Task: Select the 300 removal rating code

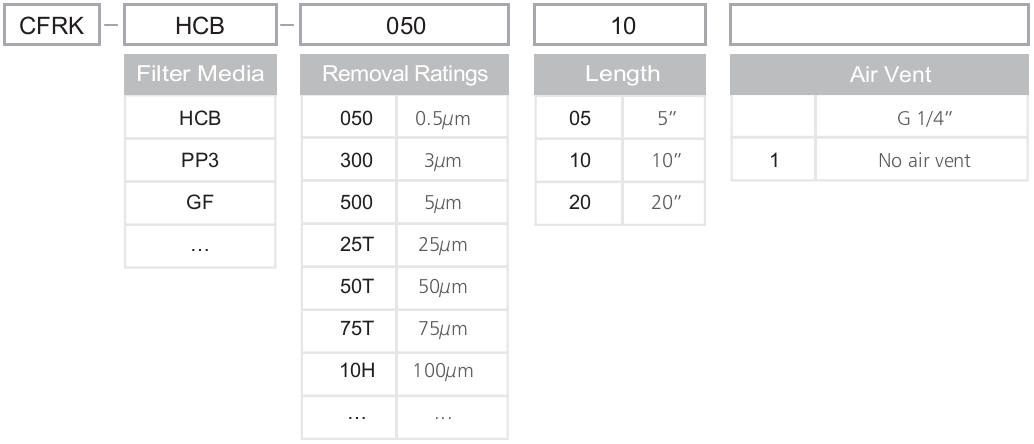Action: [349, 161]
